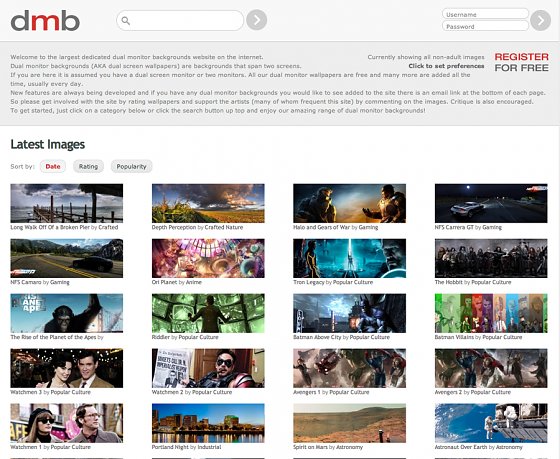Open Spirit on Mars thumbnail
Image resolution: width=560 pixels, height=459 pixels.
[x=350, y=423]
